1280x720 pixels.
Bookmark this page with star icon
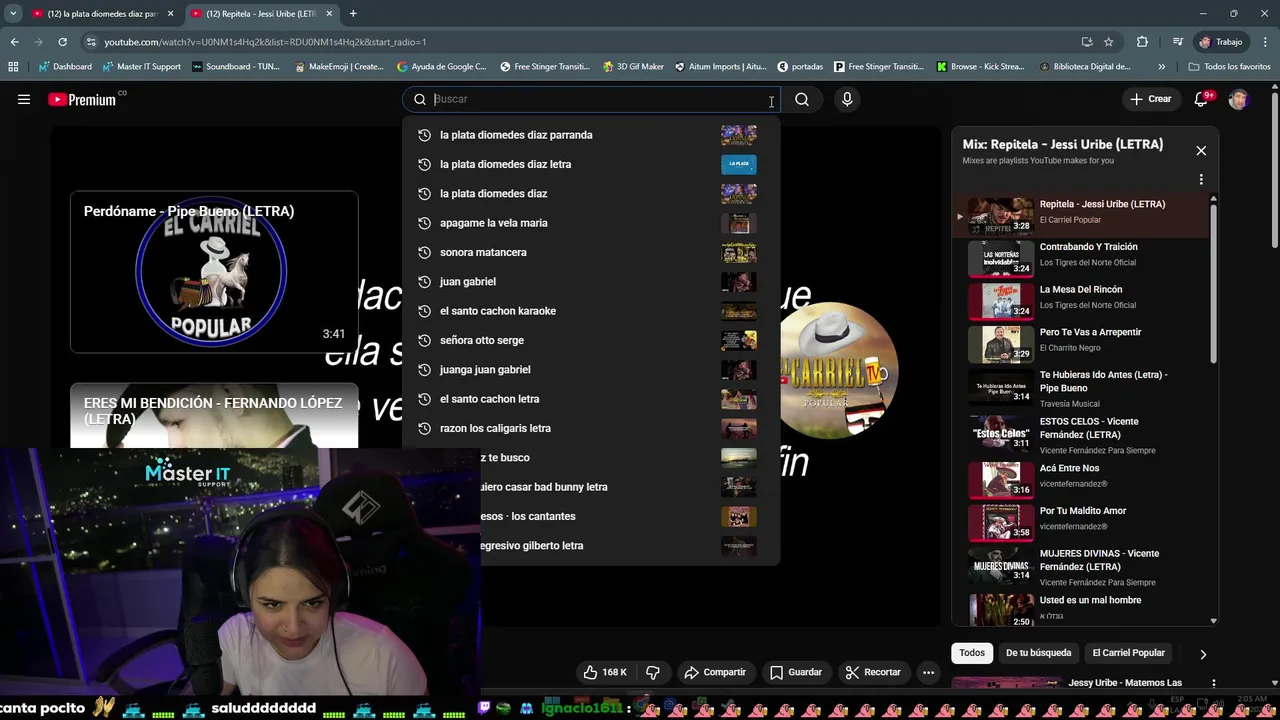click(1109, 42)
